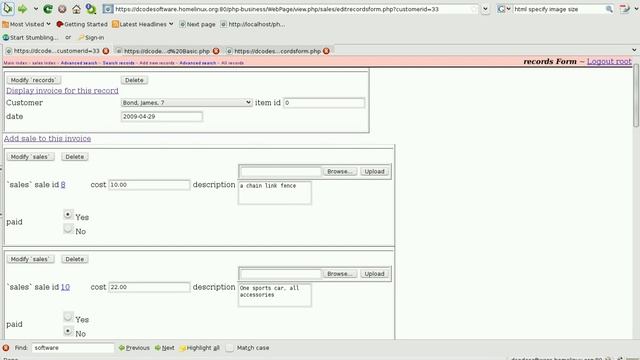The image size is (640, 360).
Task: Click the green Forward arrow icon
Action: click(x=22, y=9)
